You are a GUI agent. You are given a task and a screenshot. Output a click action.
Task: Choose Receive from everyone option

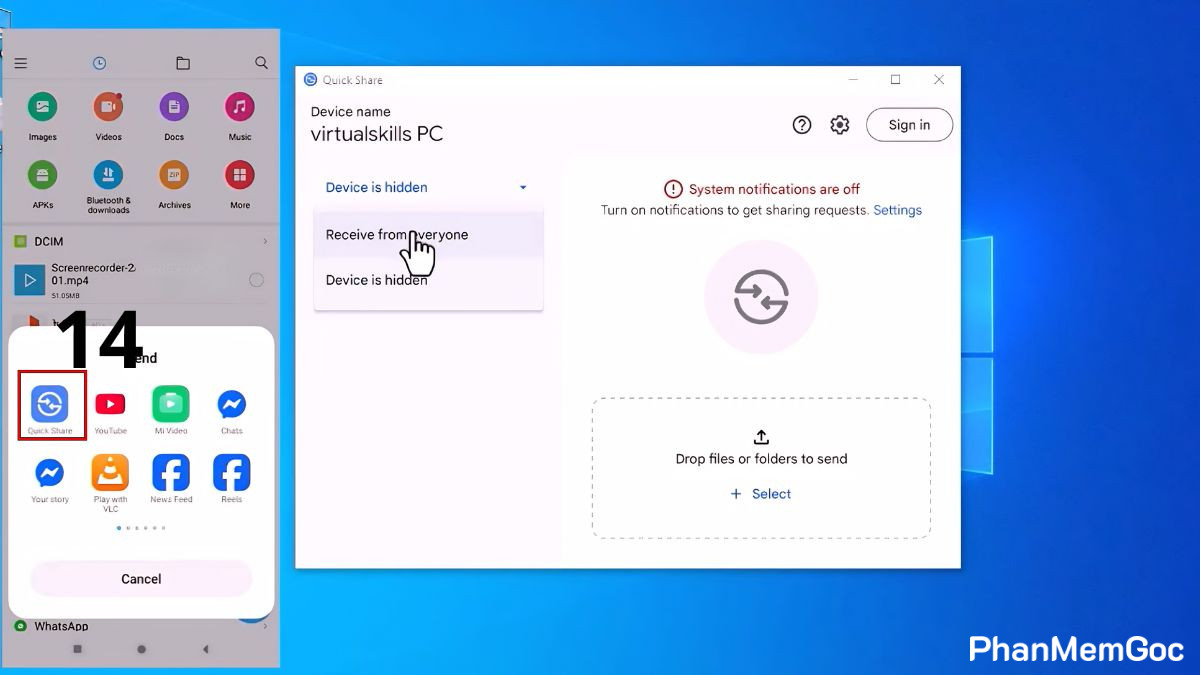click(428, 235)
